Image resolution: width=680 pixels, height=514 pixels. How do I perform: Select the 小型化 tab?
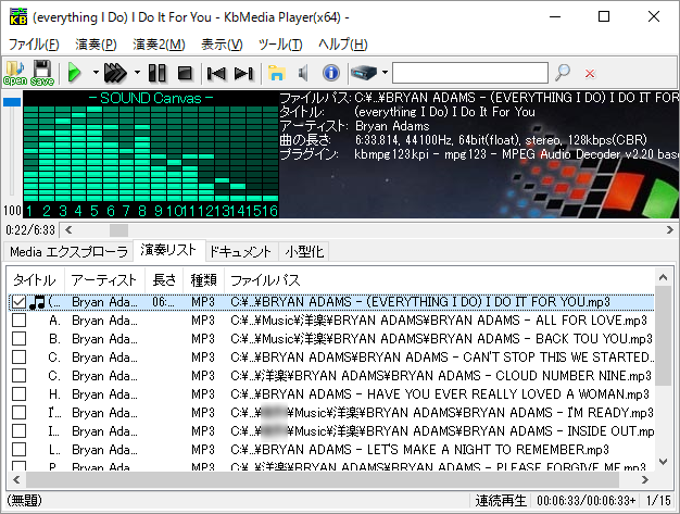304,252
